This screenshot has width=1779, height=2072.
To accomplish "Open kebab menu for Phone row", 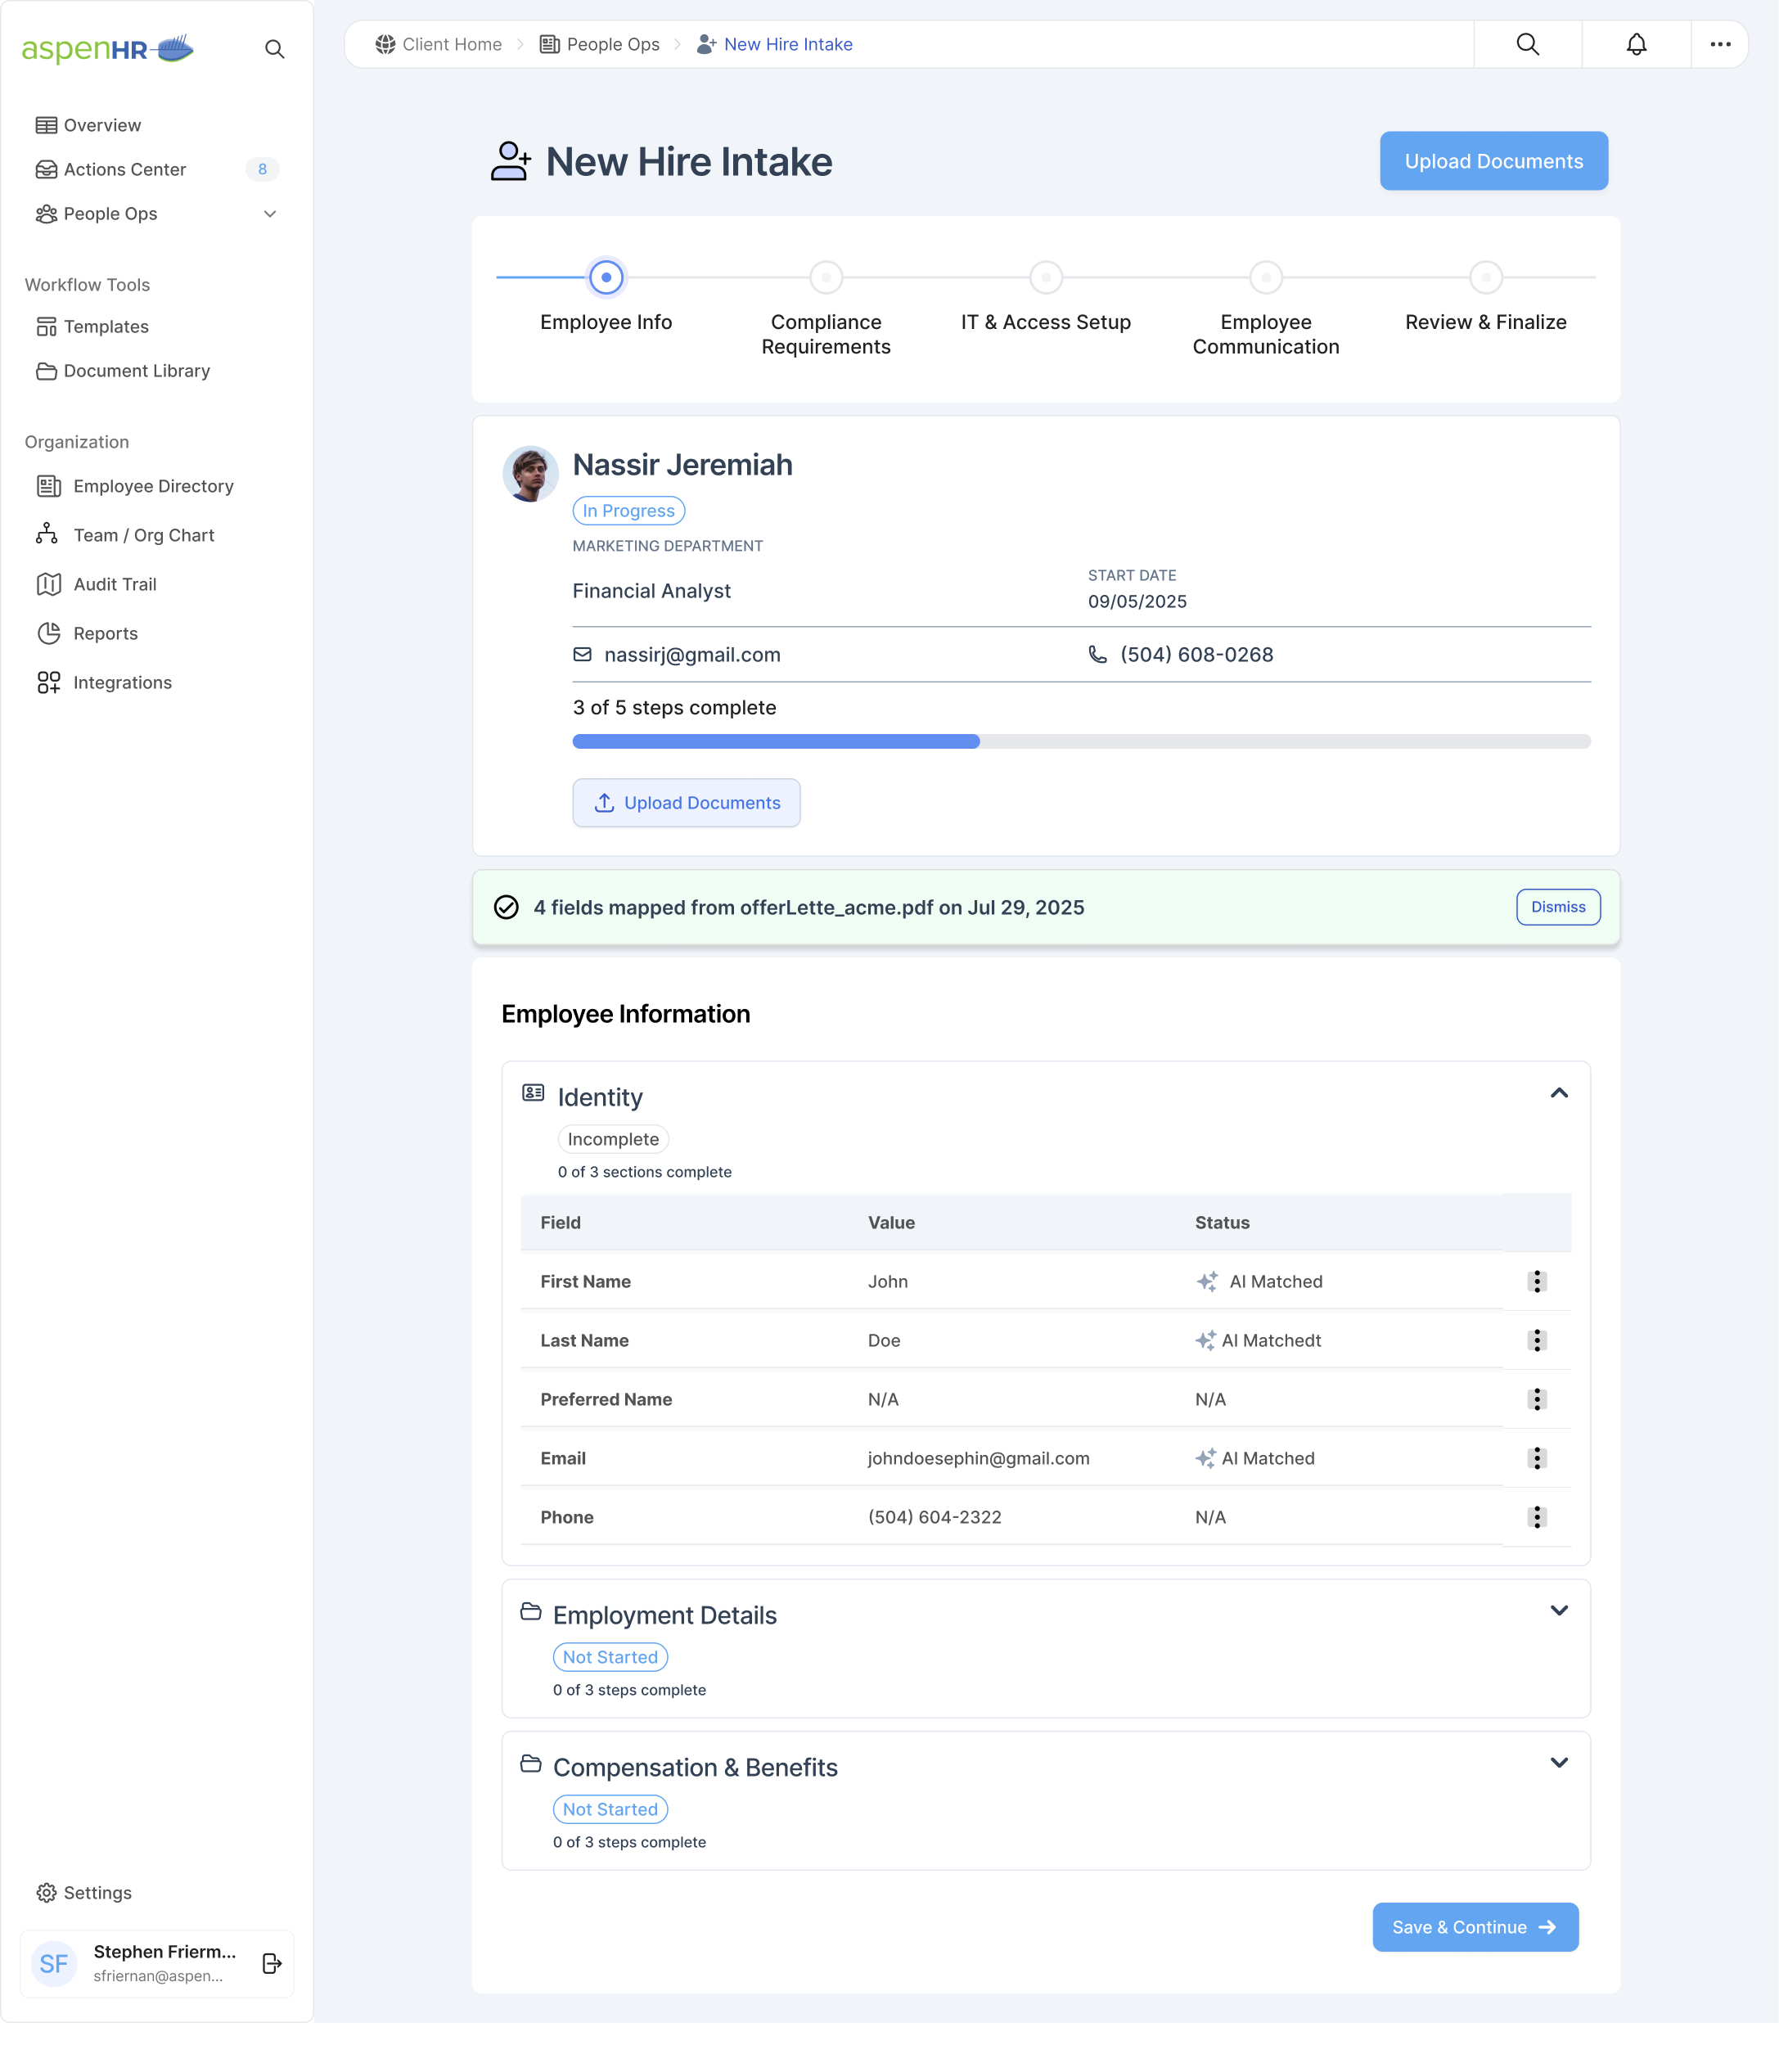I will [x=1537, y=1517].
